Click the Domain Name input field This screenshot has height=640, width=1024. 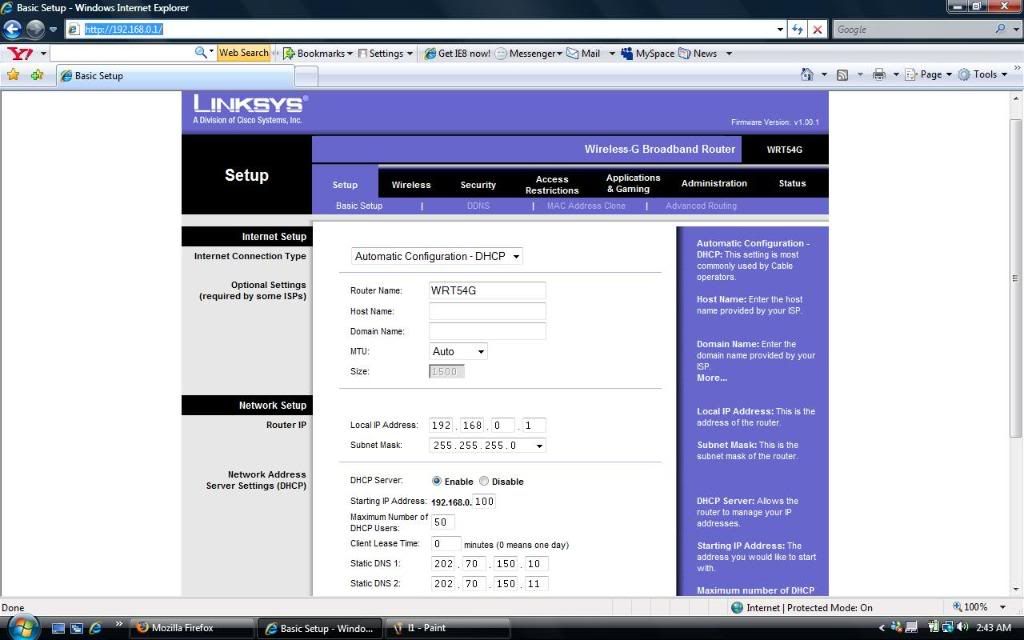coord(487,331)
